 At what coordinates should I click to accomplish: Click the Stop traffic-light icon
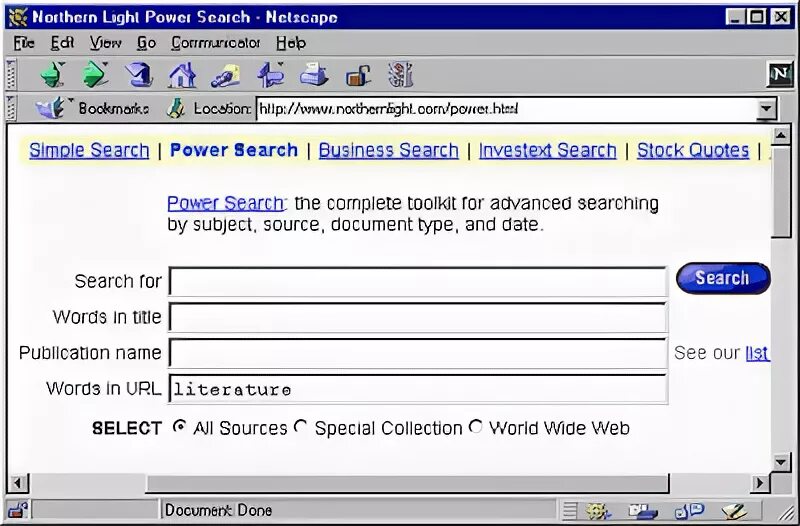pos(400,74)
